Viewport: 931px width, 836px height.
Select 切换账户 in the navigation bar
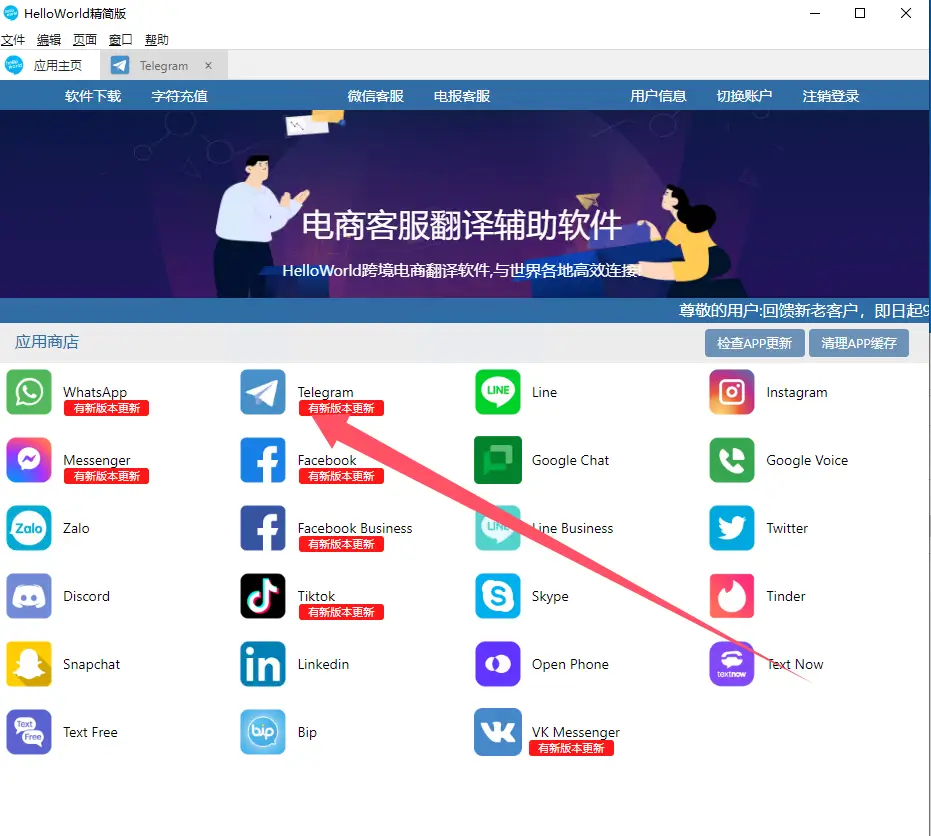(745, 96)
